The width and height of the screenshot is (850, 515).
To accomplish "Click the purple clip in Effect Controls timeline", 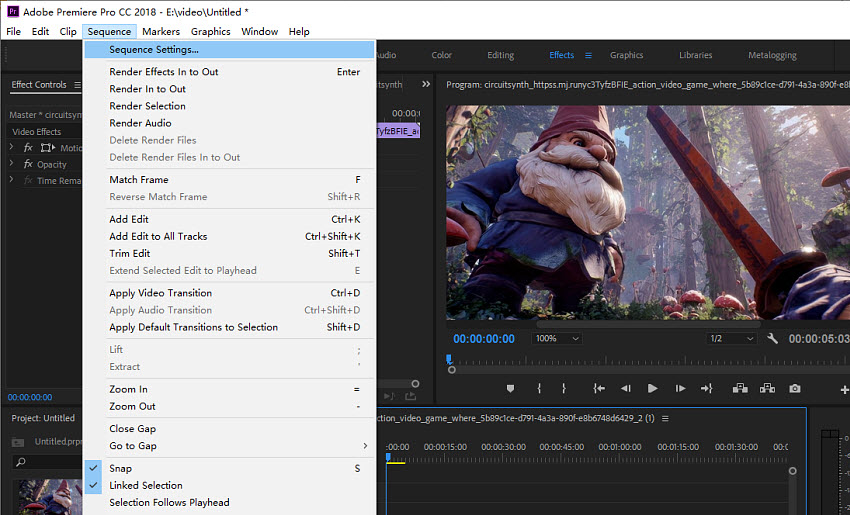I will tap(398, 131).
